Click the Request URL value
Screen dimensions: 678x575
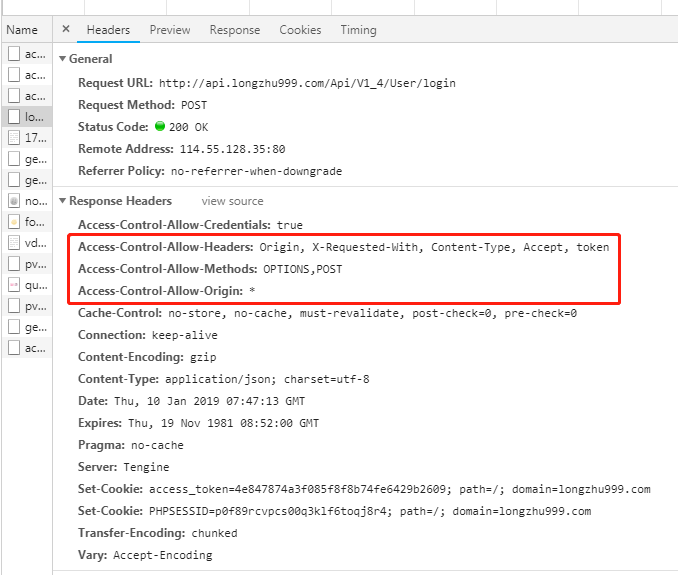point(300,83)
